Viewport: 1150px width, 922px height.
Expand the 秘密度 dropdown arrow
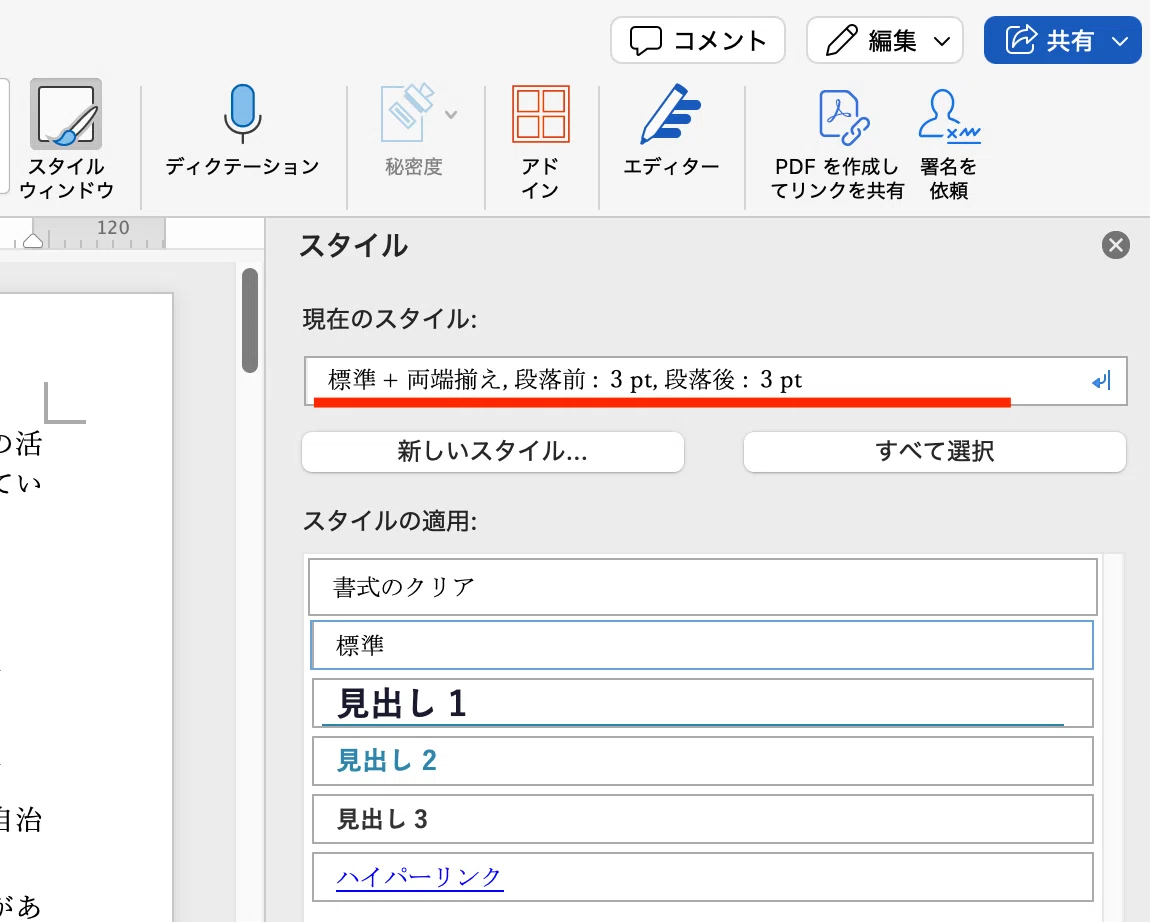[451, 114]
